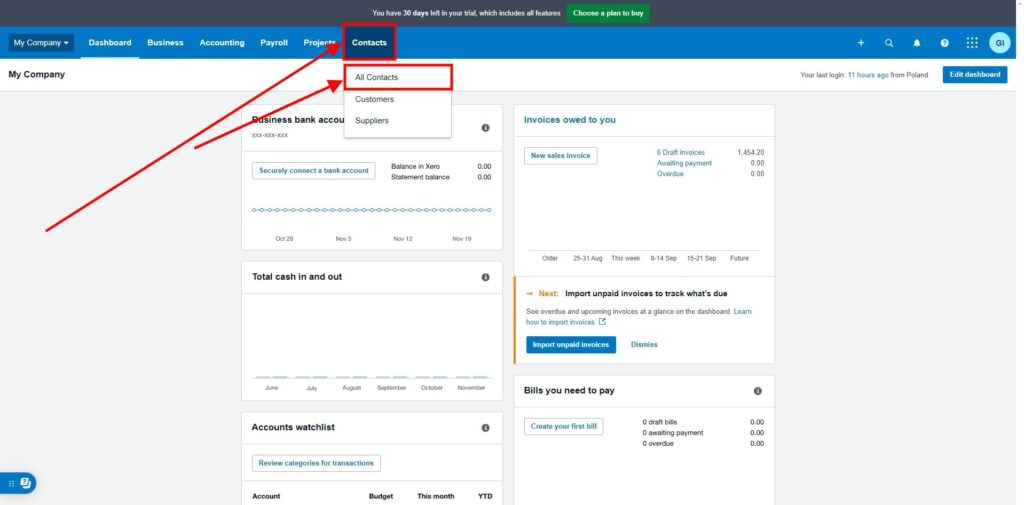Click Review categories for transactions
Viewport: 1024px width, 505px height.
[316, 463]
